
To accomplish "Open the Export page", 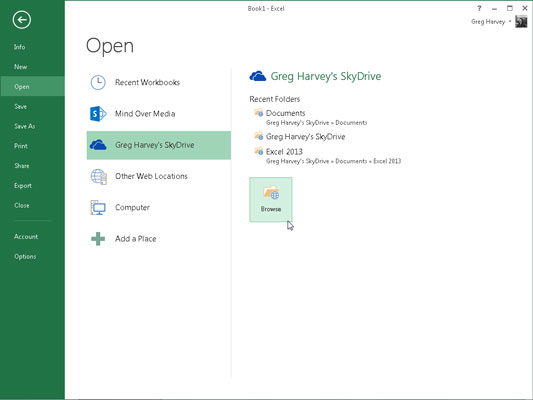I will (x=23, y=186).
